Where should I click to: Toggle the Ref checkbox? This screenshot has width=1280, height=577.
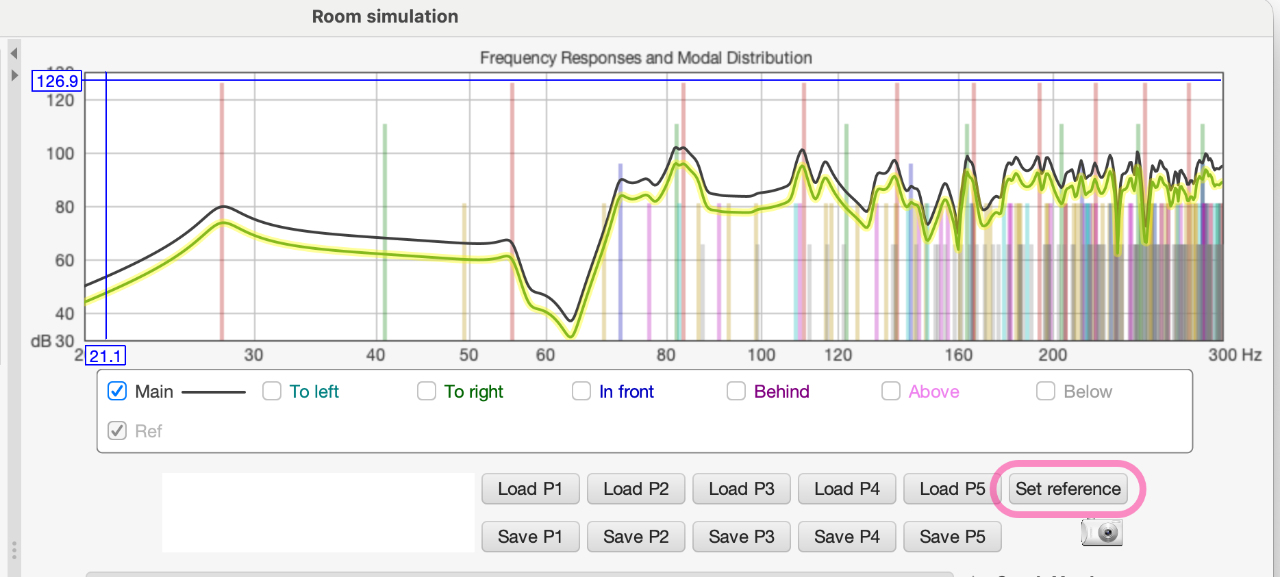coord(117,432)
